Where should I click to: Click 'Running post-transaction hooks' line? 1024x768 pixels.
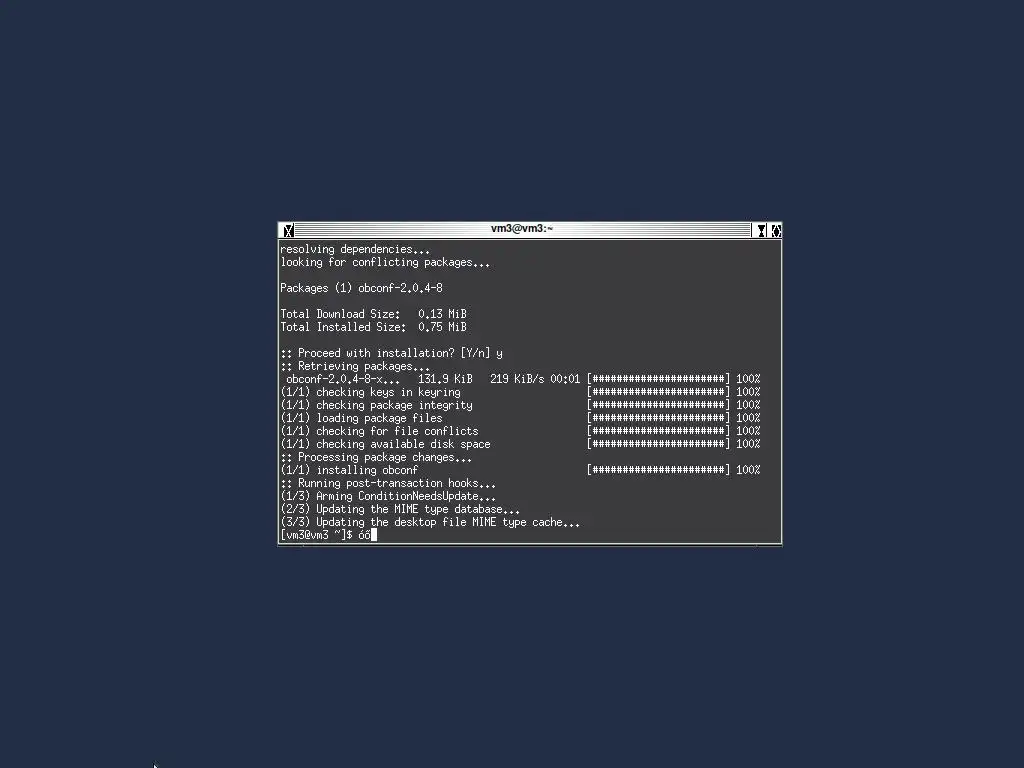[x=388, y=483]
